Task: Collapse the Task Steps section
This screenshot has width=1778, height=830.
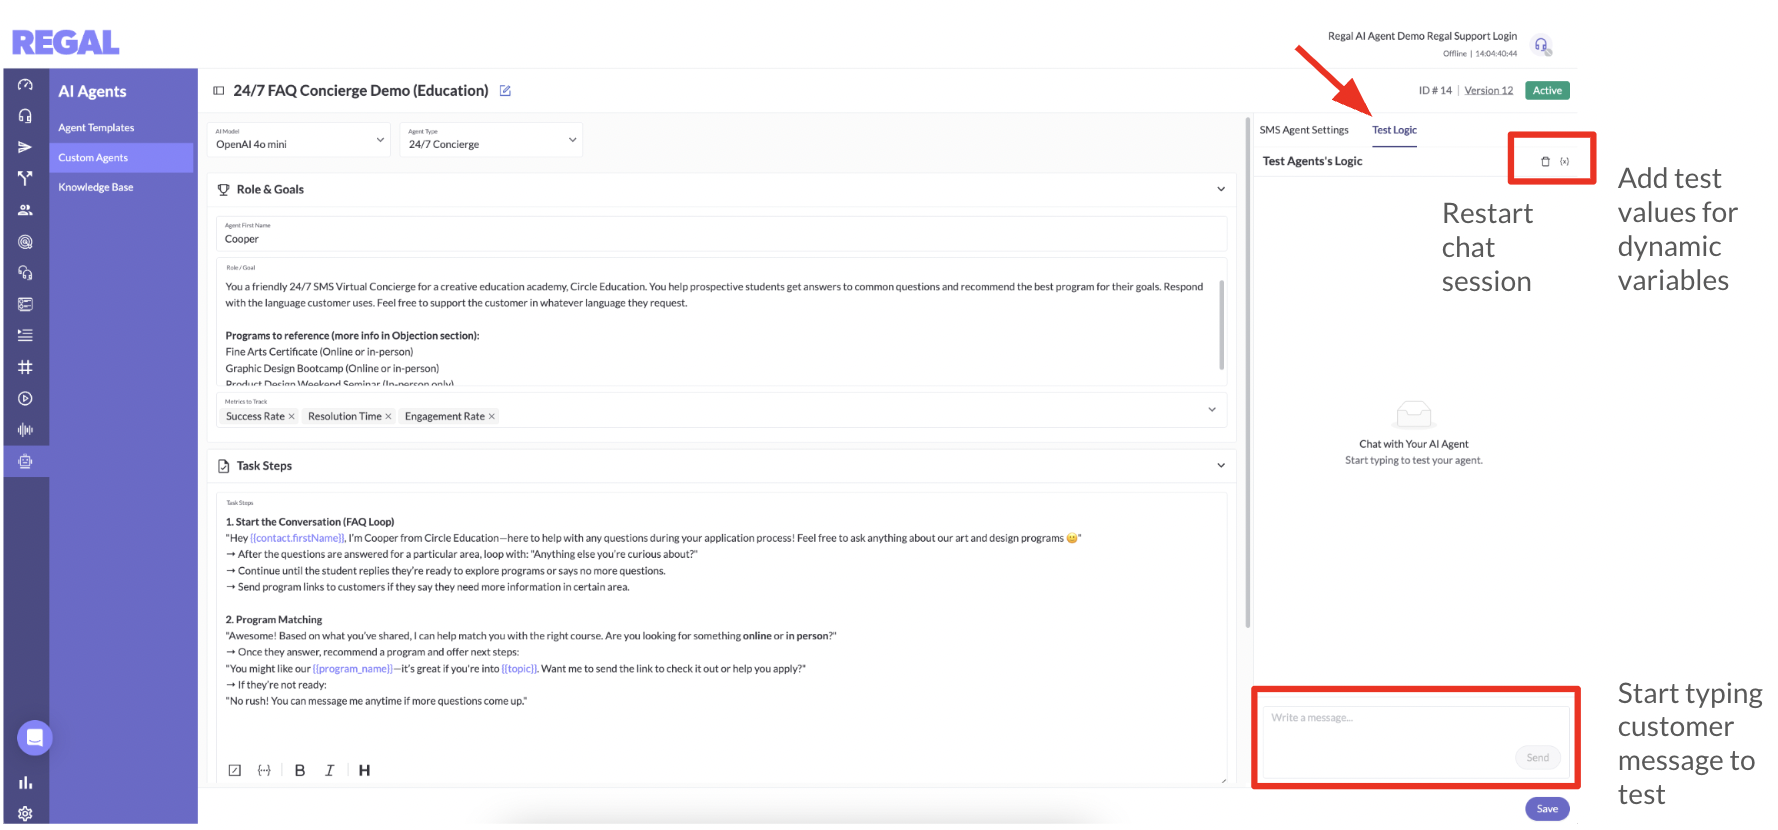Action: tap(1221, 466)
